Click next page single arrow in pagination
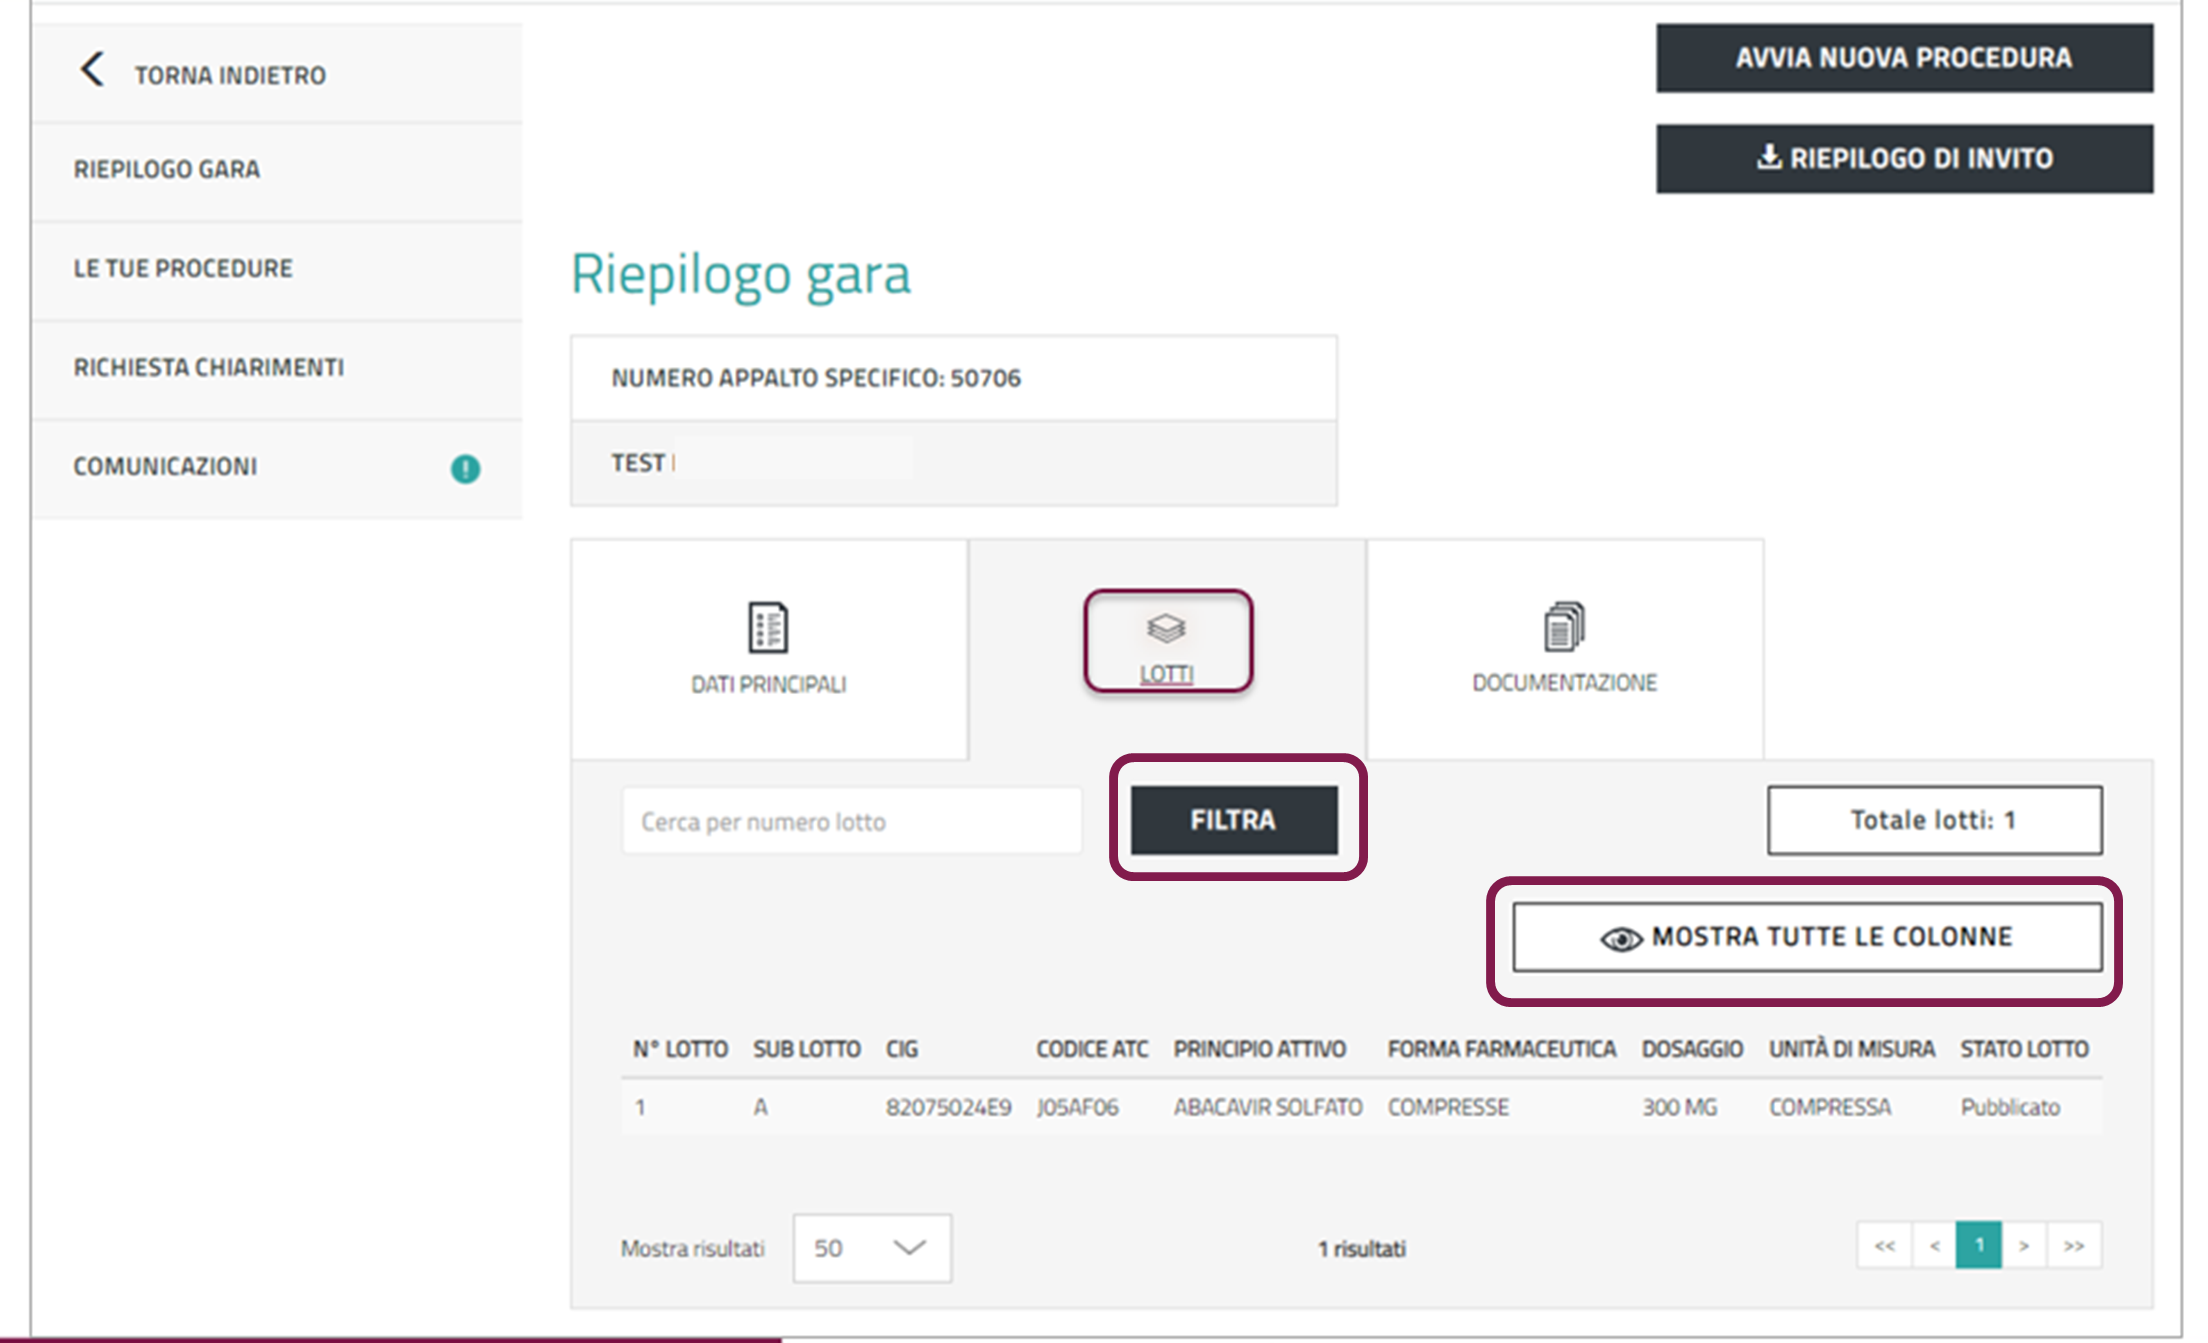2208x1343 pixels. tap(2024, 1246)
